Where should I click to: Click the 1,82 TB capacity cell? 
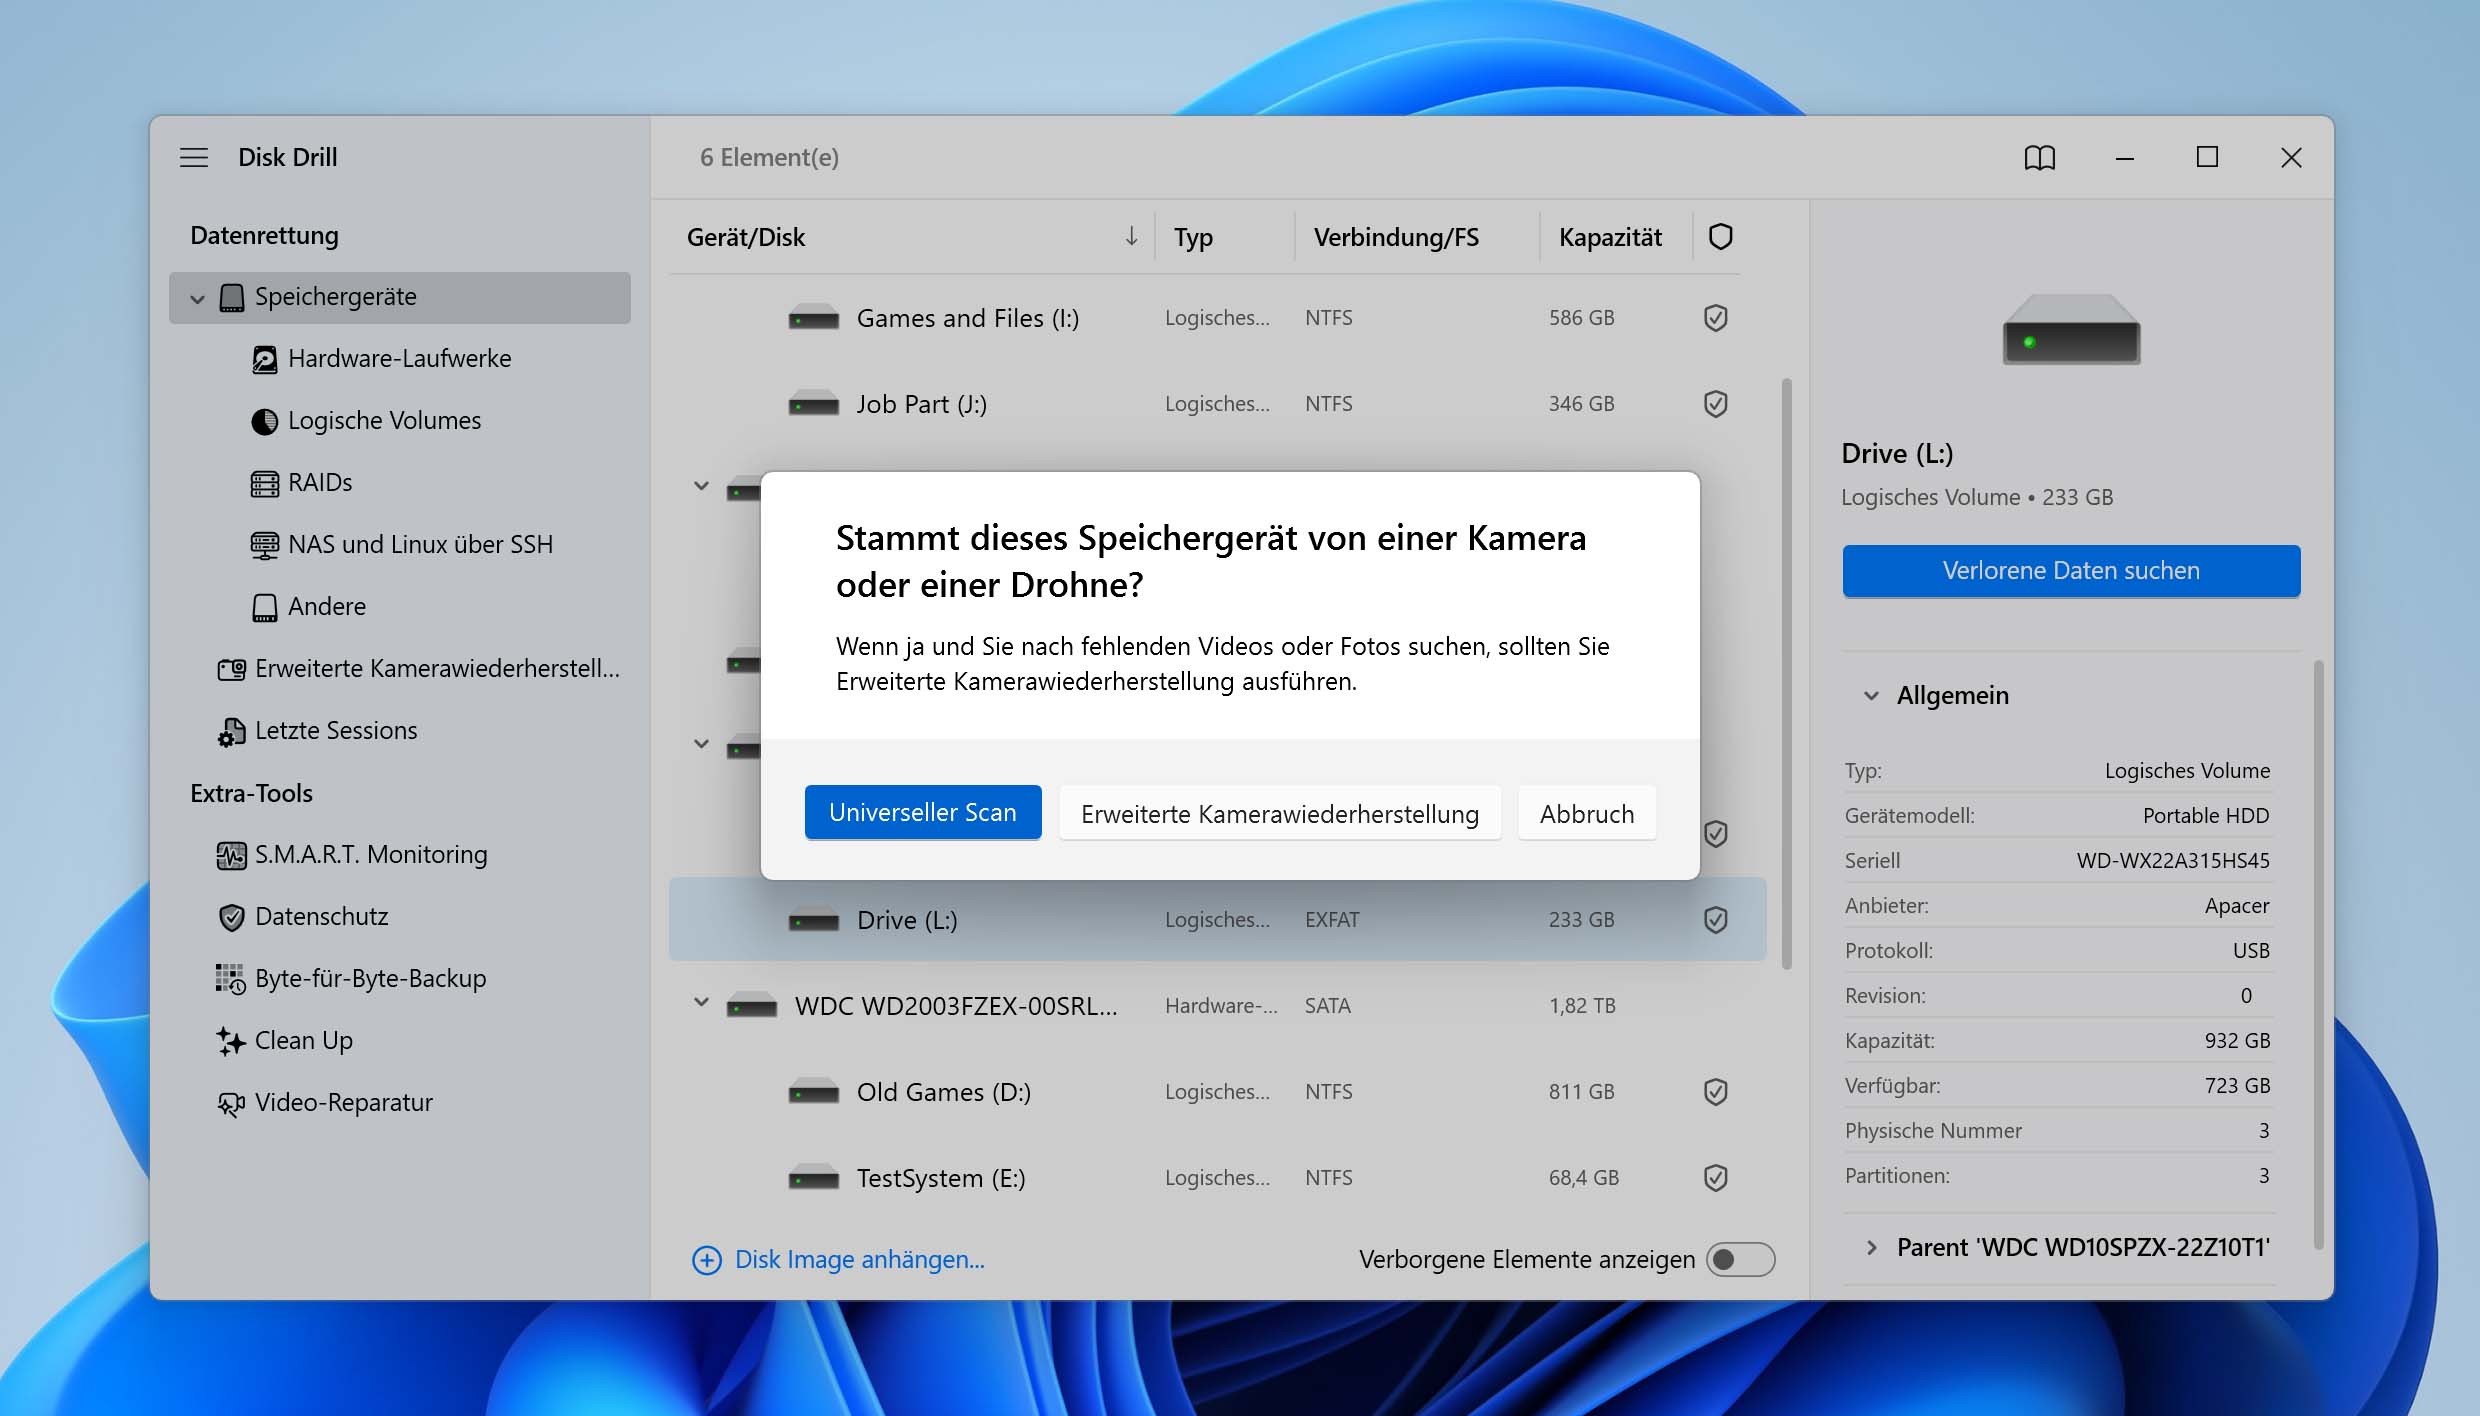1582,1006
